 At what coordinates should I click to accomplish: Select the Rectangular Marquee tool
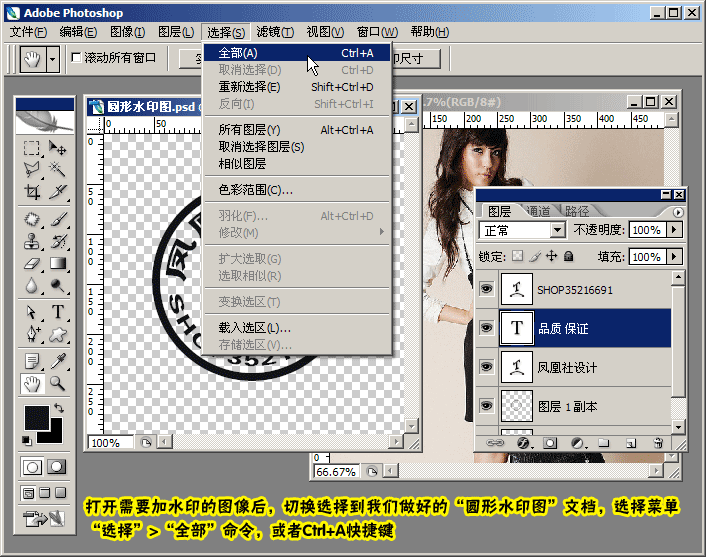(x=32, y=148)
